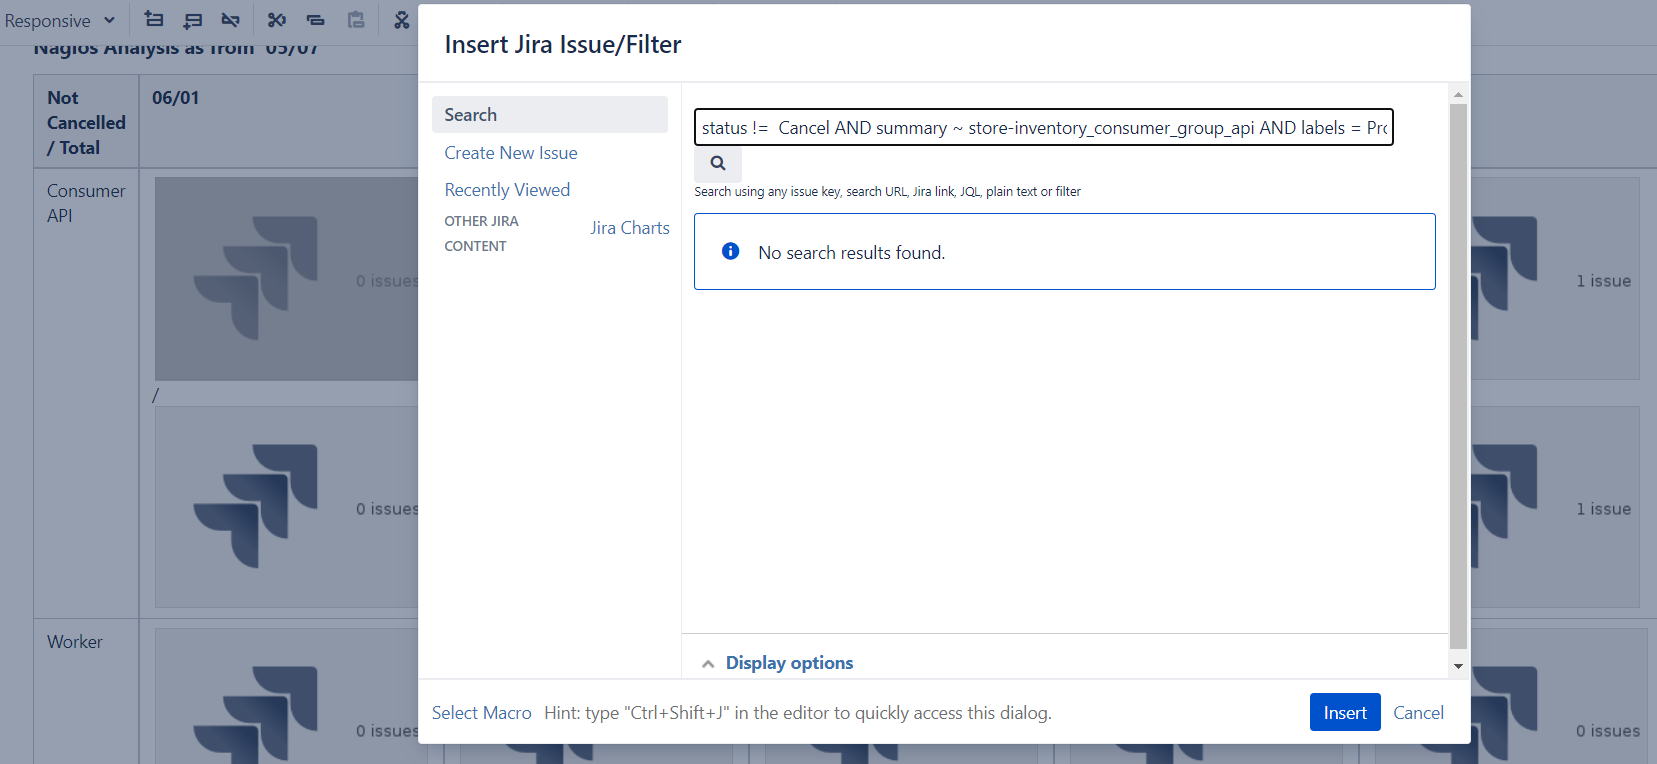Open the Select Macro link
This screenshot has width=1657, height=764.
pyautogui.click(x=482, y=712)
